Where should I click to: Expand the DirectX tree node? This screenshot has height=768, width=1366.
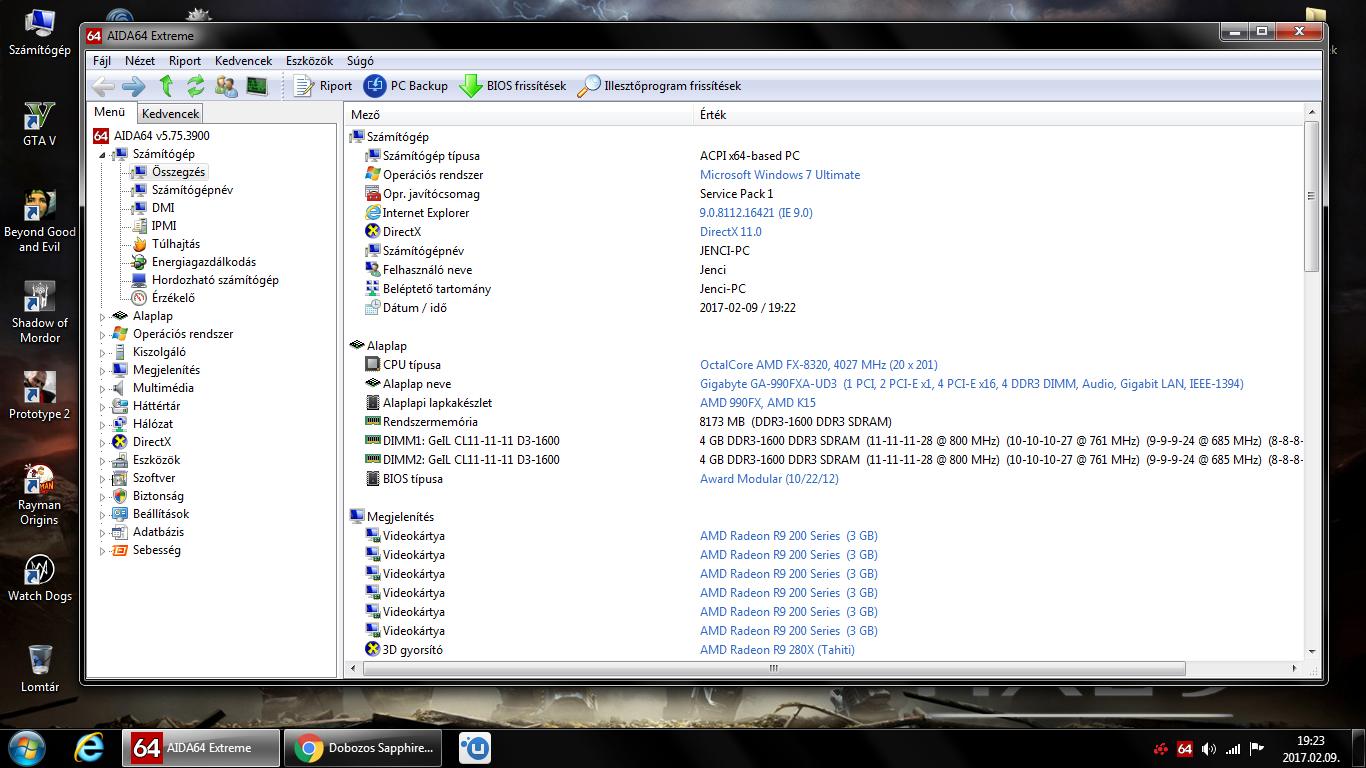tap(102, 443)
